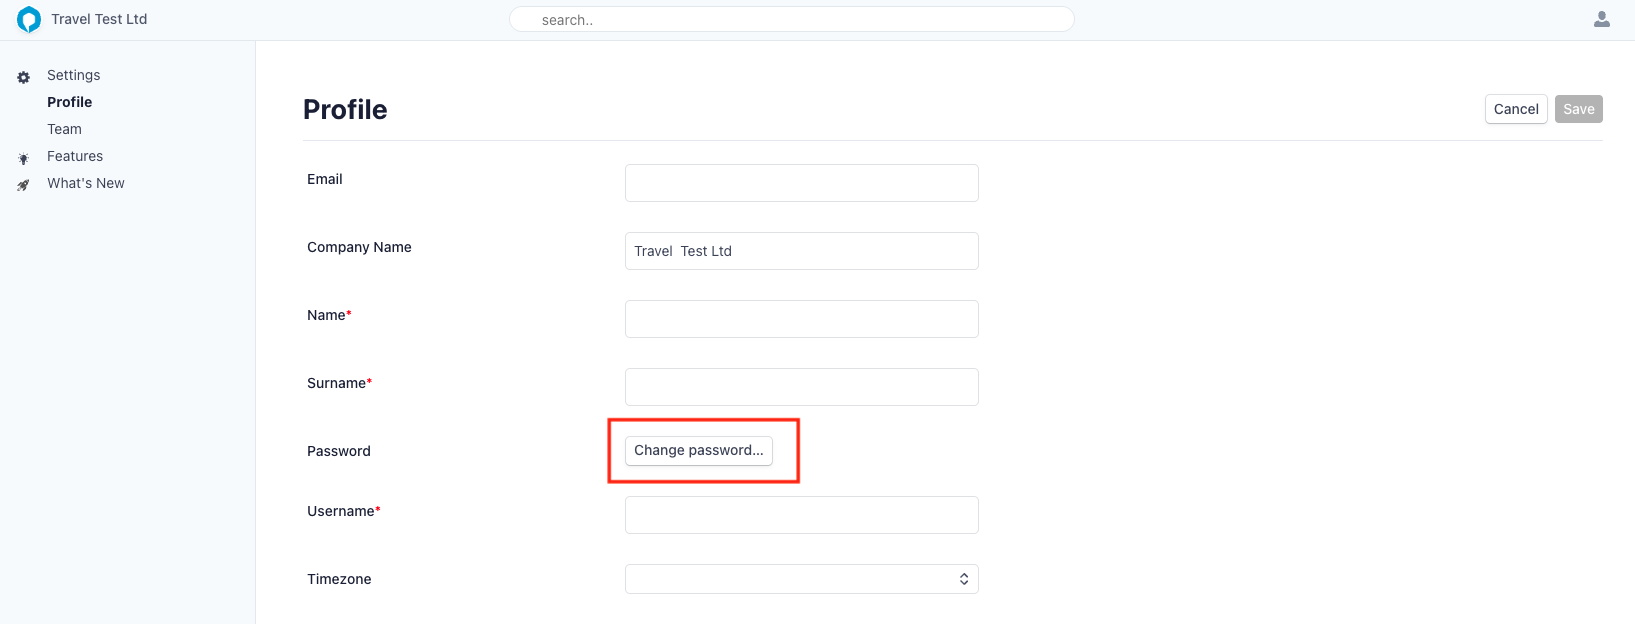Click the Settings gear icon
Viewport: 1635px width, 624px height.
[x=24, y=77]
